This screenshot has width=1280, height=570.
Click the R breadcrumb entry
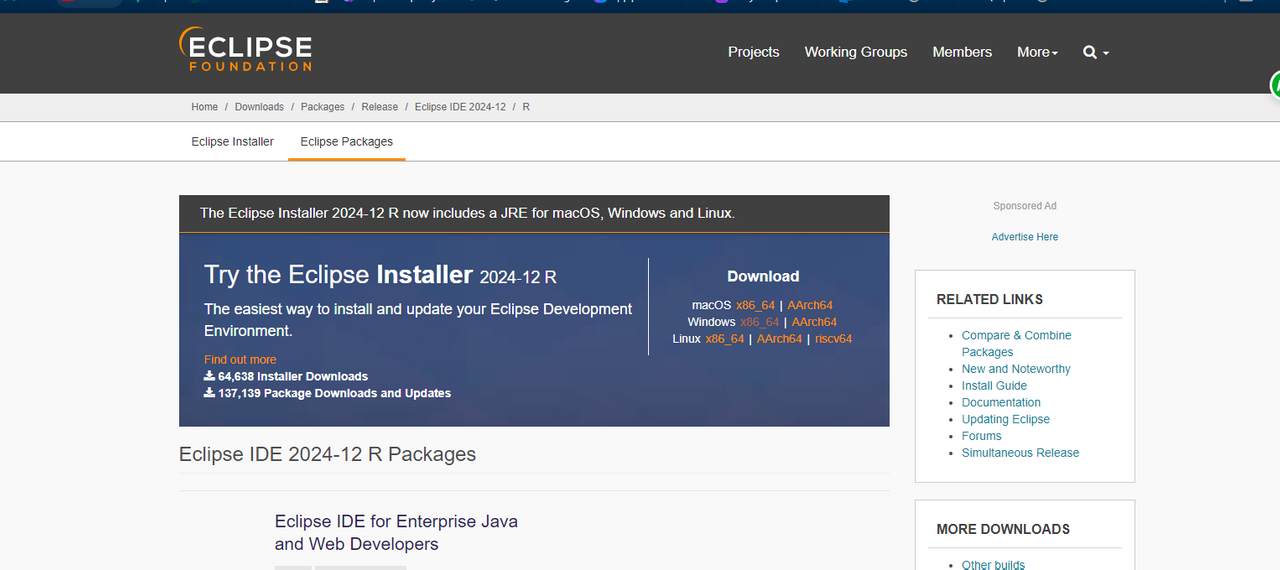click(x=526, y=107)
